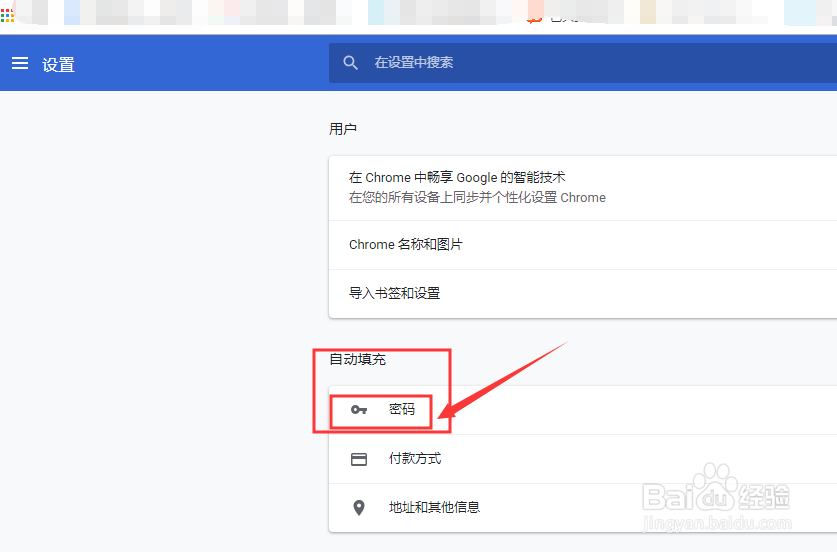The height and width of the screenshot is (552, 837).
Task: Open the 付款方式 payment methods row
Action: (x=583, y=459)
